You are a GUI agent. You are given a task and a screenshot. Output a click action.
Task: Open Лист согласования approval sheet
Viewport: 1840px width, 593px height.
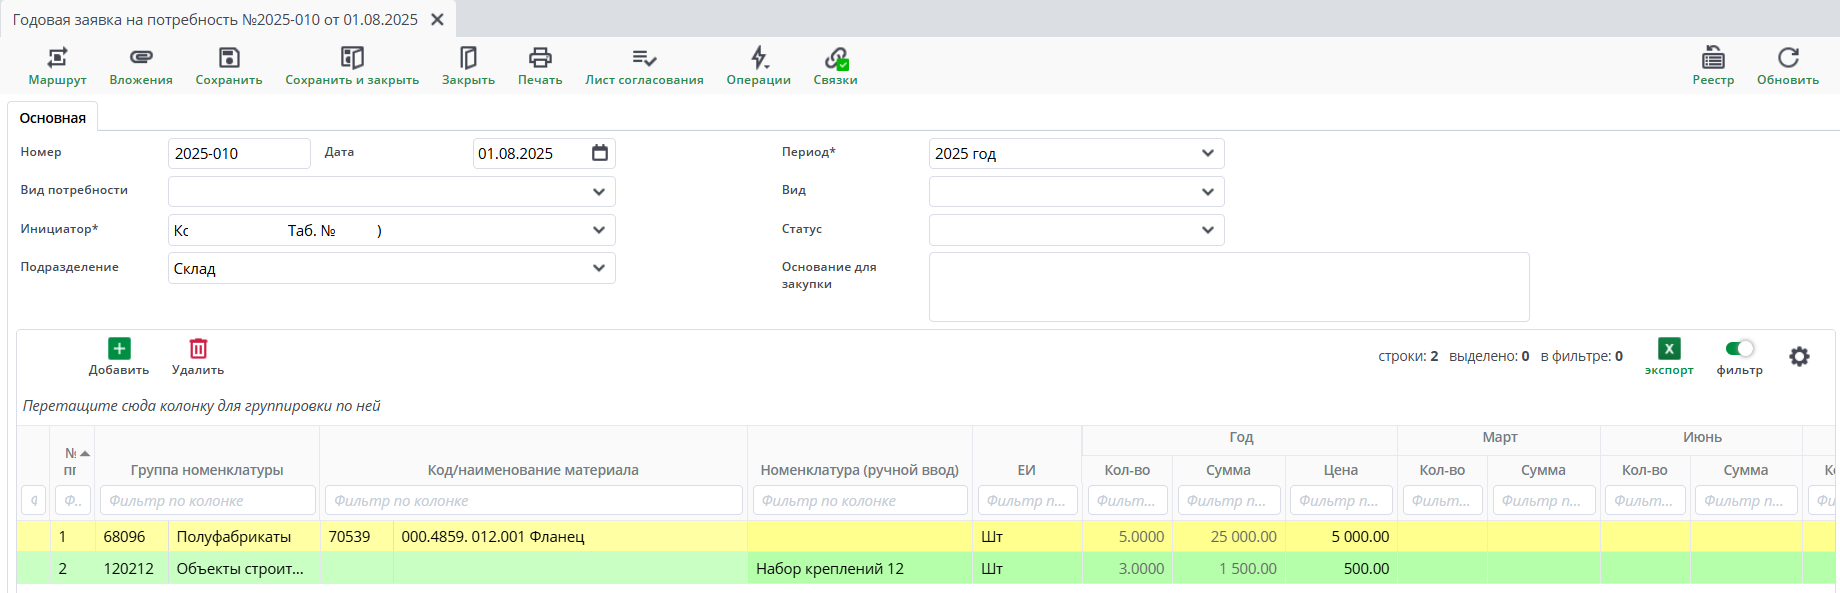pos(644,66)
